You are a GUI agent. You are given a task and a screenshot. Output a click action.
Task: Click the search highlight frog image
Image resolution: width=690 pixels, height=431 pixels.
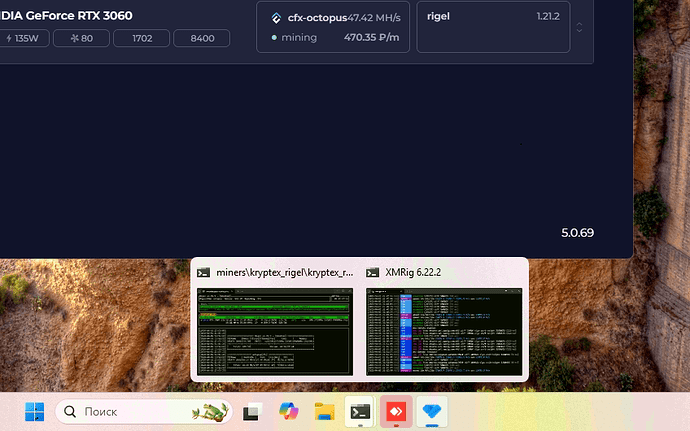(209, 411)
